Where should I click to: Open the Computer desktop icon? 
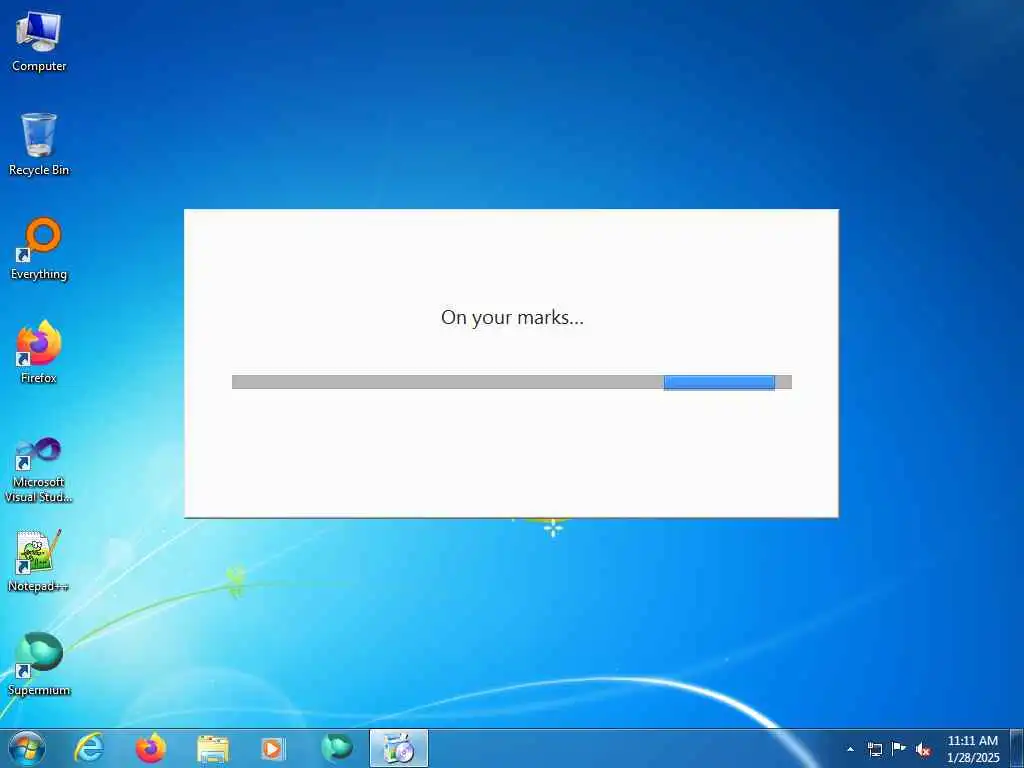(x=39, y=42)
